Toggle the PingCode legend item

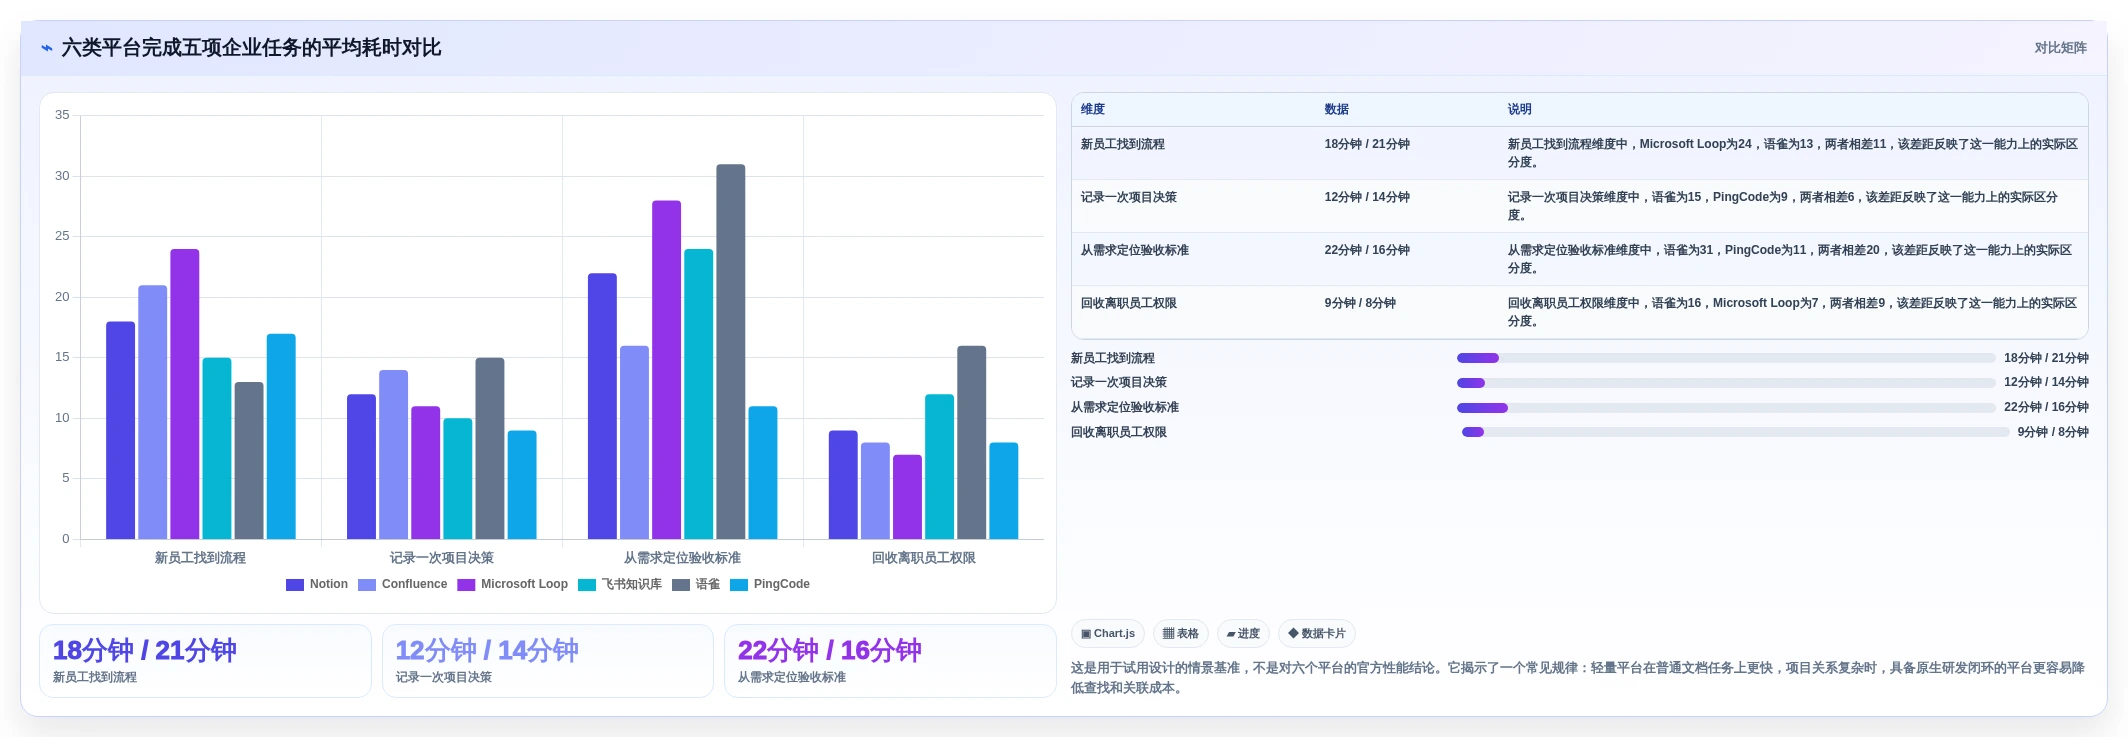click(770, 584)
